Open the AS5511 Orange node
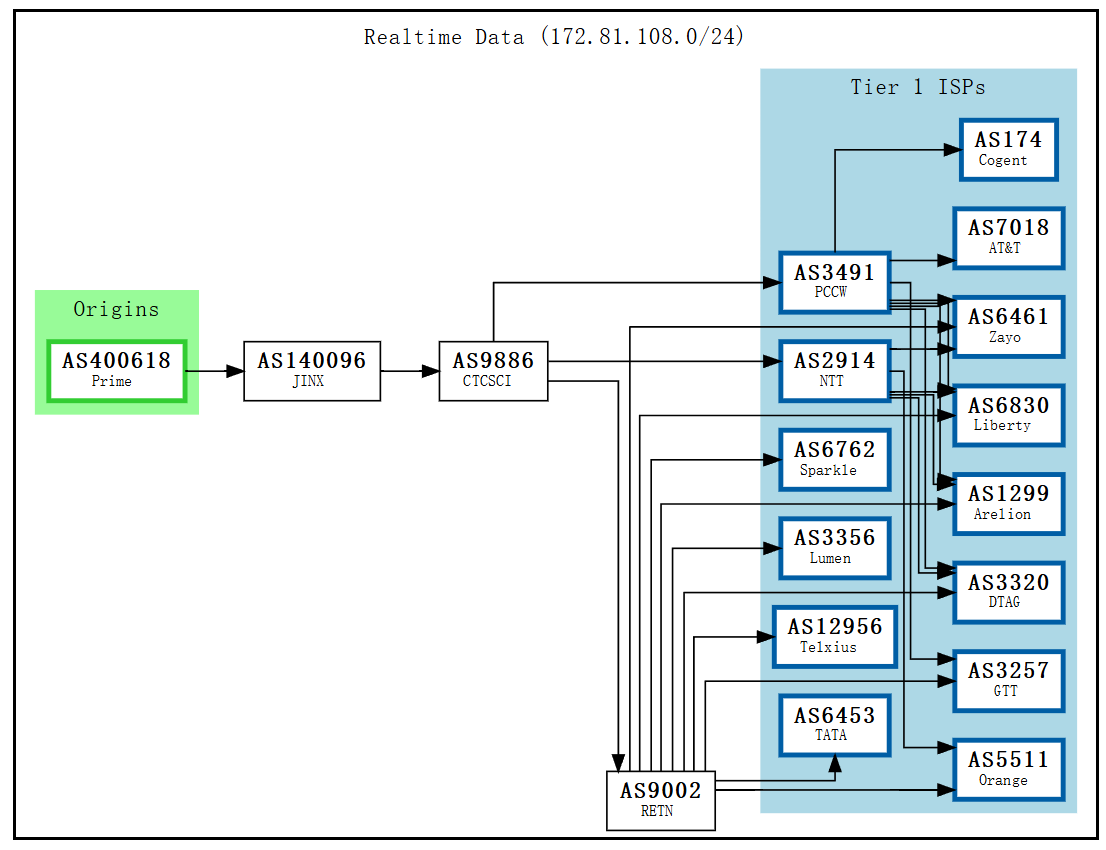1106x850 pixels. [1008, 769]
